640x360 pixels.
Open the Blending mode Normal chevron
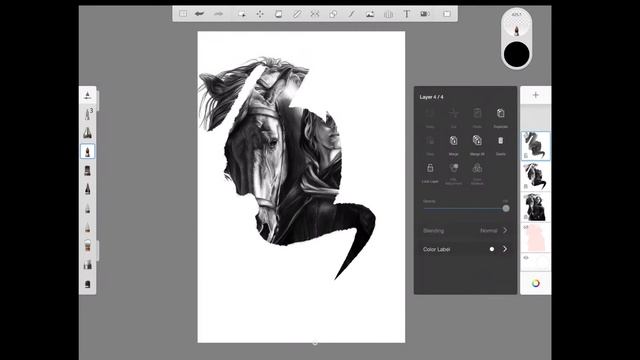click(x=505, y=231)
